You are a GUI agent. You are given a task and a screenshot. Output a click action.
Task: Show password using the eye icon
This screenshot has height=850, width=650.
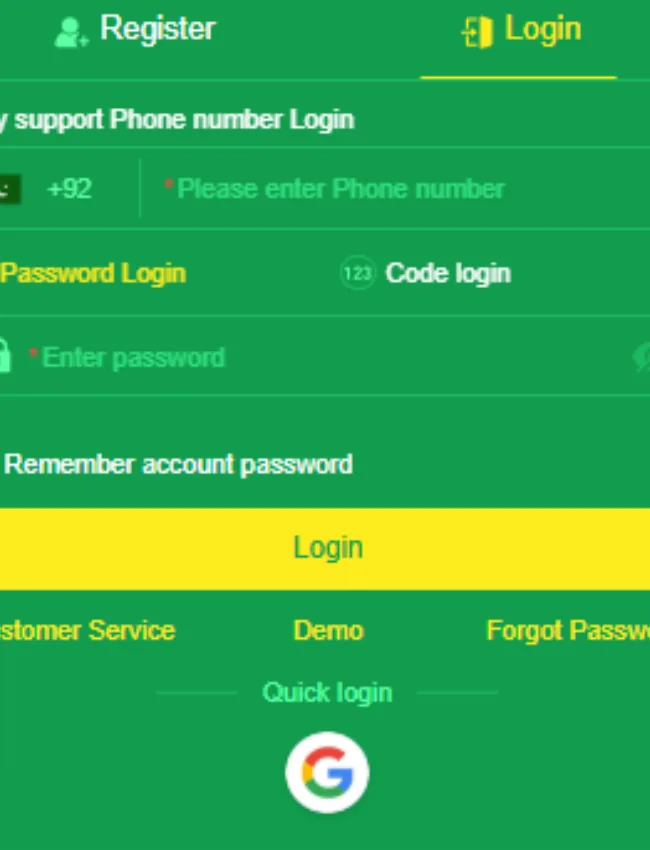[x=642, y=357]
